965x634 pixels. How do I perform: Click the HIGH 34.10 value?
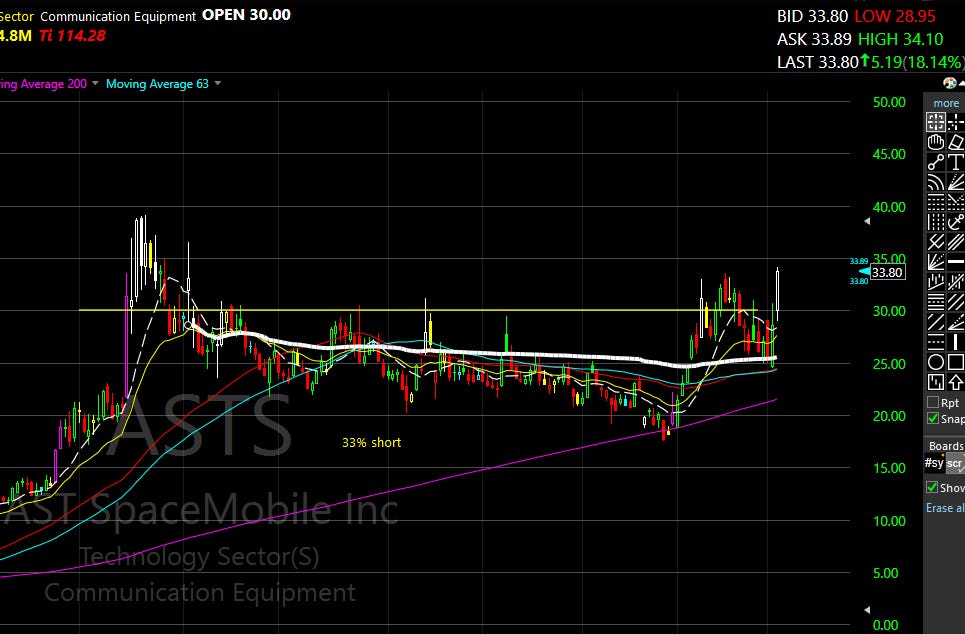click(x=900, y=39)
